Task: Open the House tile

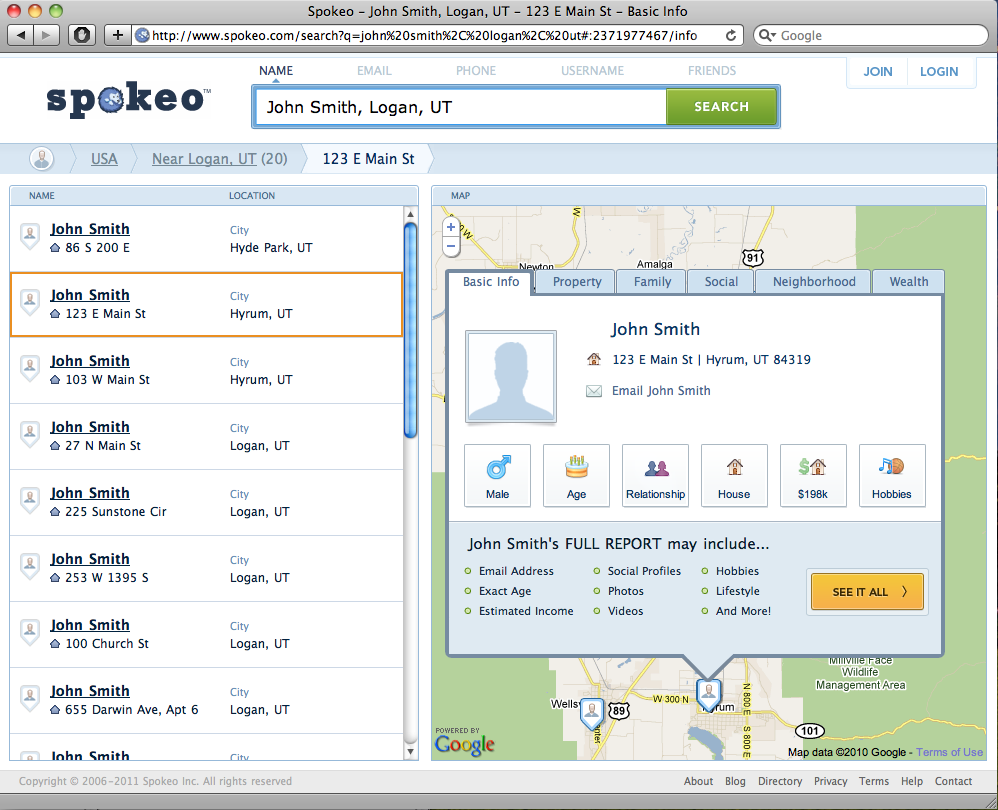Action: (734, 475)
